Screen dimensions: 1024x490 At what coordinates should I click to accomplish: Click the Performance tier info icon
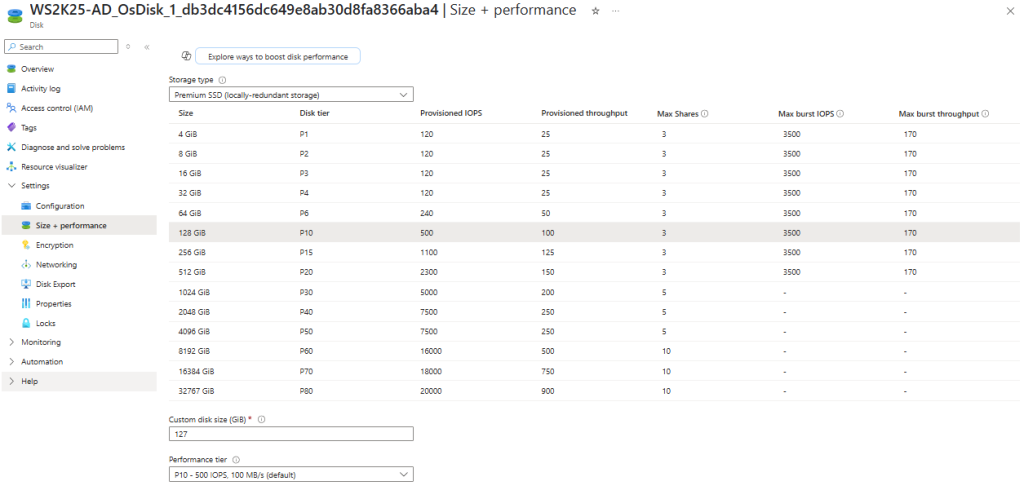(x=236, y=459)
